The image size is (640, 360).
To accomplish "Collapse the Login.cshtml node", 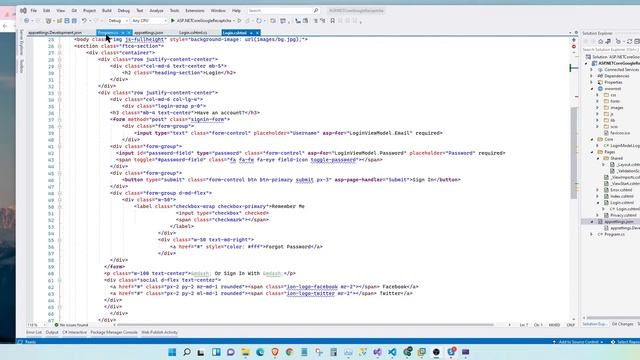I will (598, 202).
